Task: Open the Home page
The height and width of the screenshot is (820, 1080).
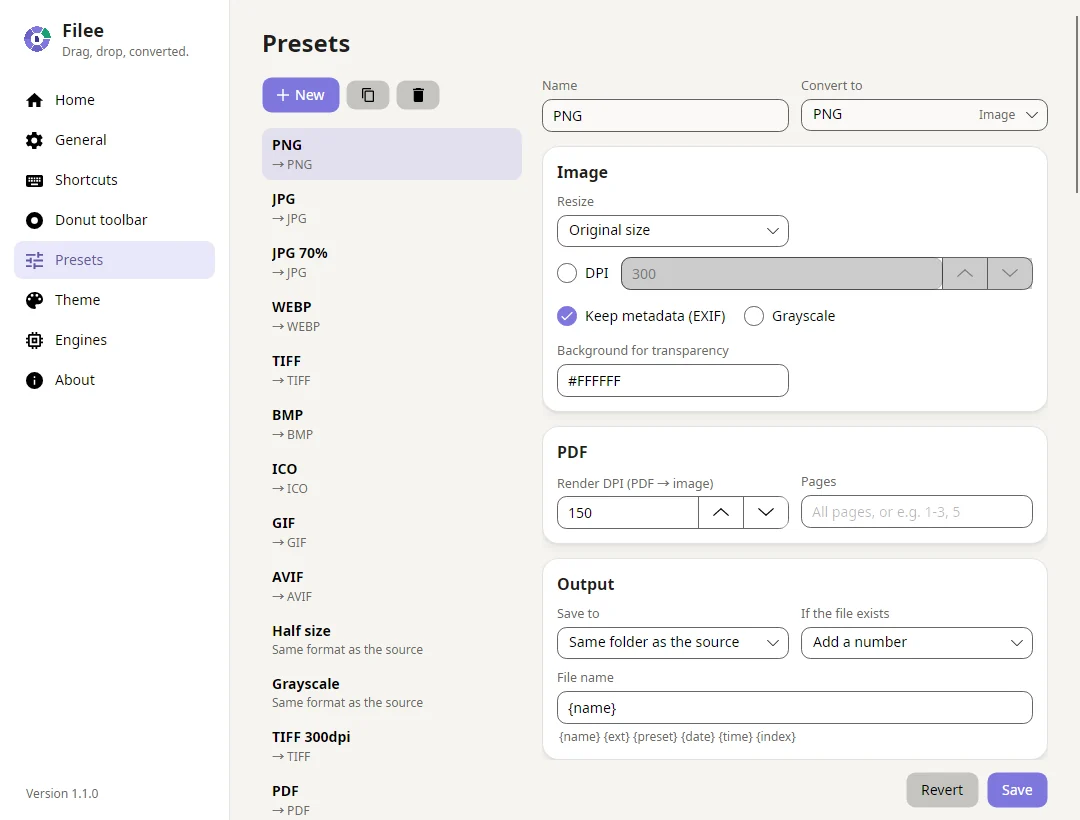Action: click(114, 101)
